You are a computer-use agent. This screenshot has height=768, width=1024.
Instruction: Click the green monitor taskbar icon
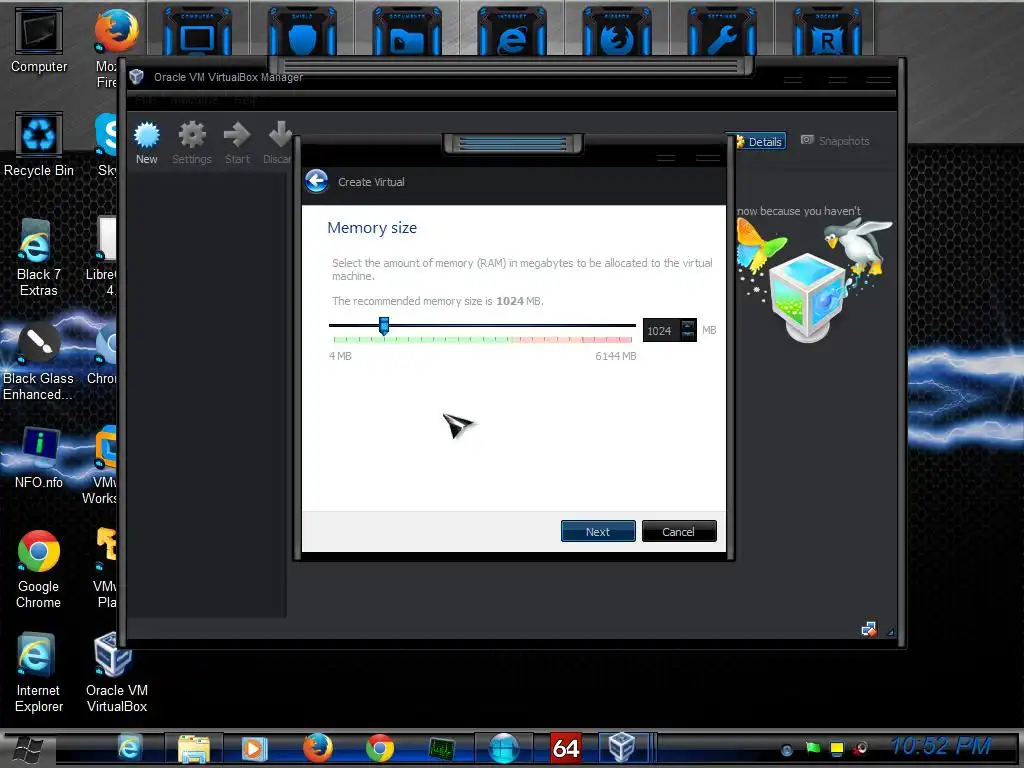point(441,748)
